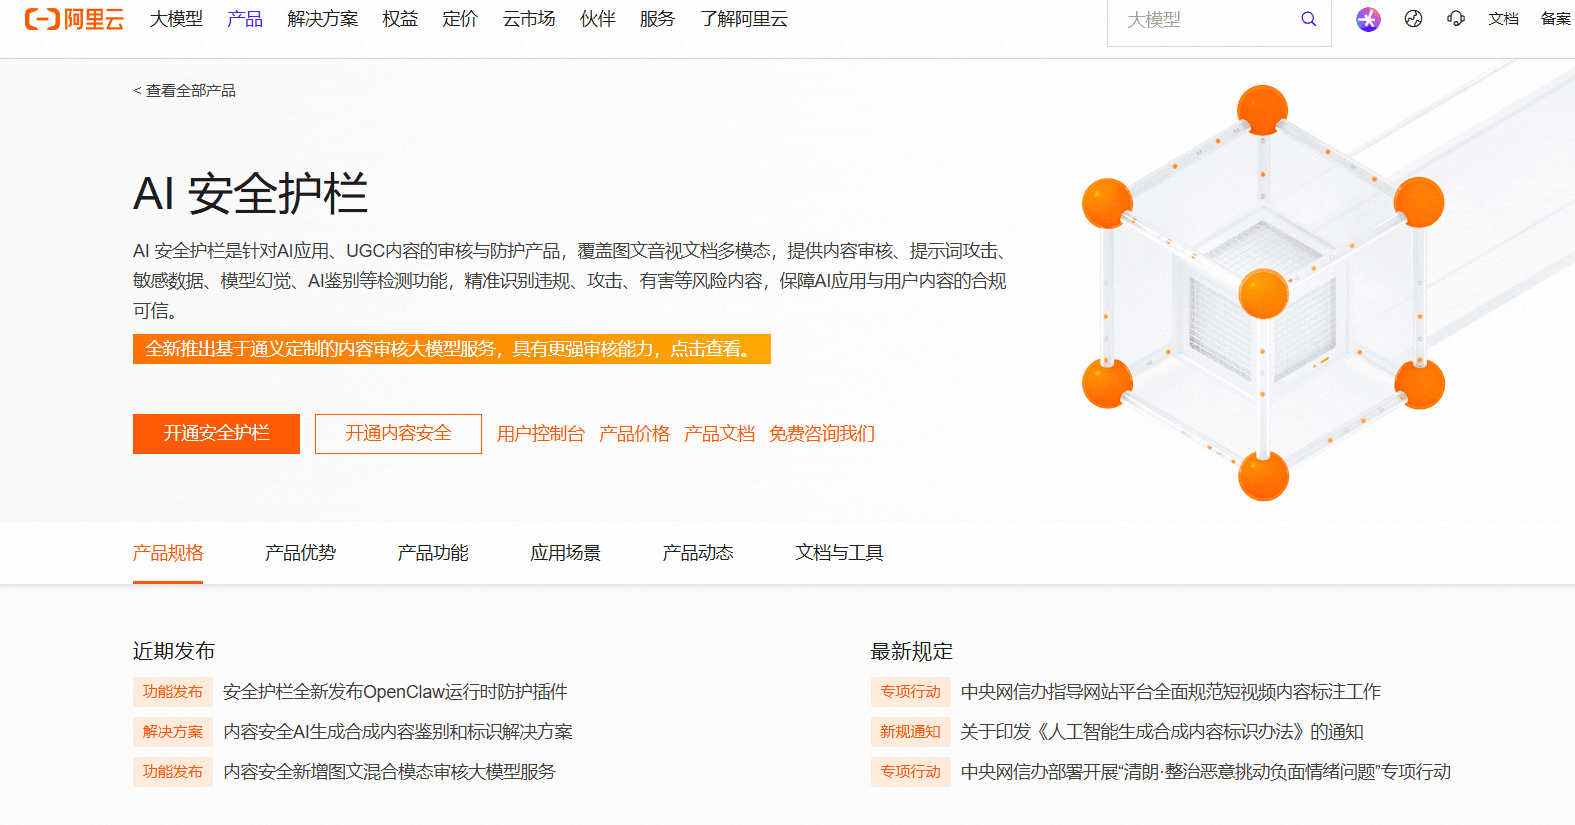Click the AI 安全护栏 page heading
The width and height of the screenshot is (1575, 825).
(x=250, y=194)
